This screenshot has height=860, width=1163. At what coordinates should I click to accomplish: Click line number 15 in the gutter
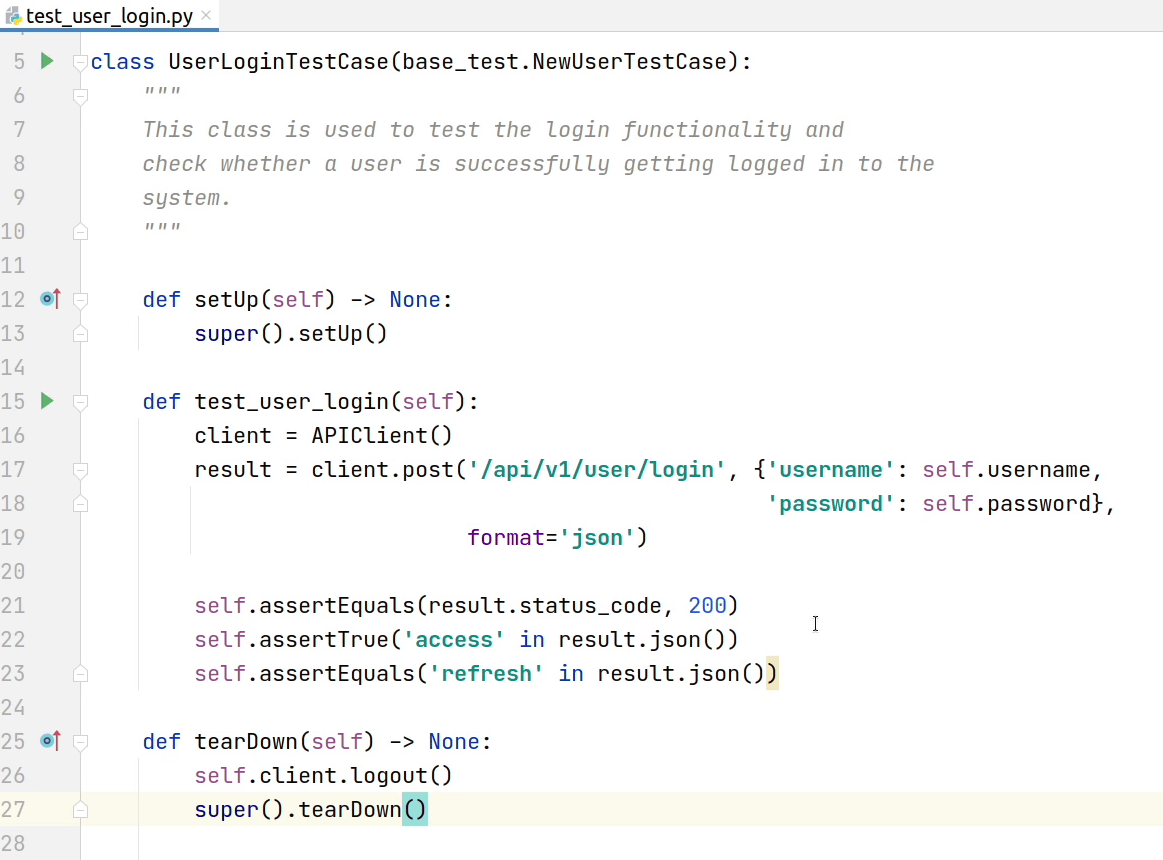(14, 401)
